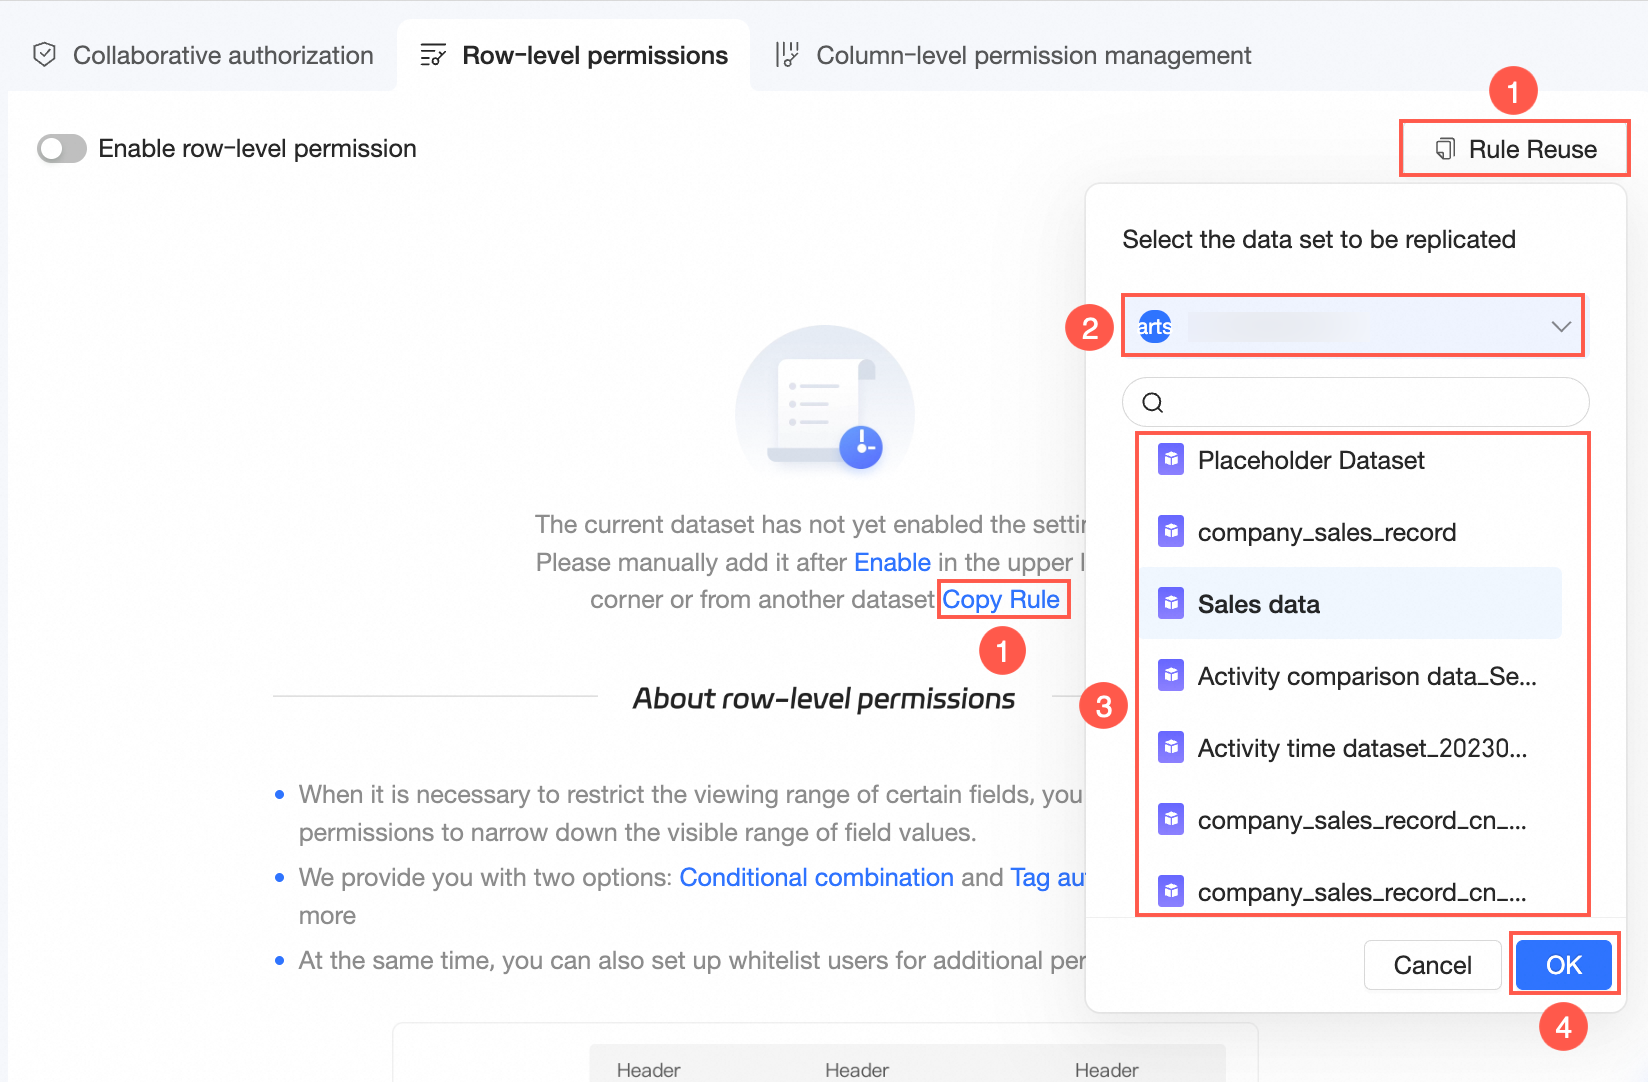Viewport: 1648px width, 1082px height.
Task: Switch to Collaborative authorization tab
Action: tap(222, 55)
